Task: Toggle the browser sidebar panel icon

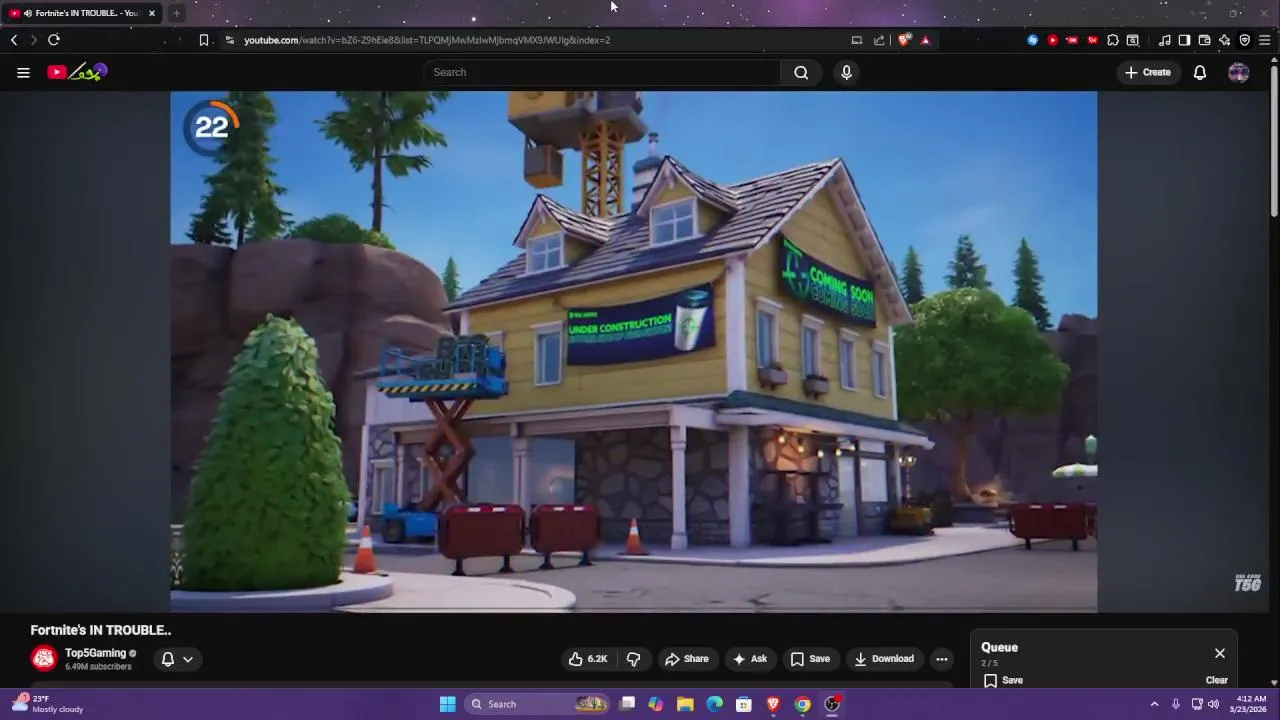Action: tap(1184, 40)
